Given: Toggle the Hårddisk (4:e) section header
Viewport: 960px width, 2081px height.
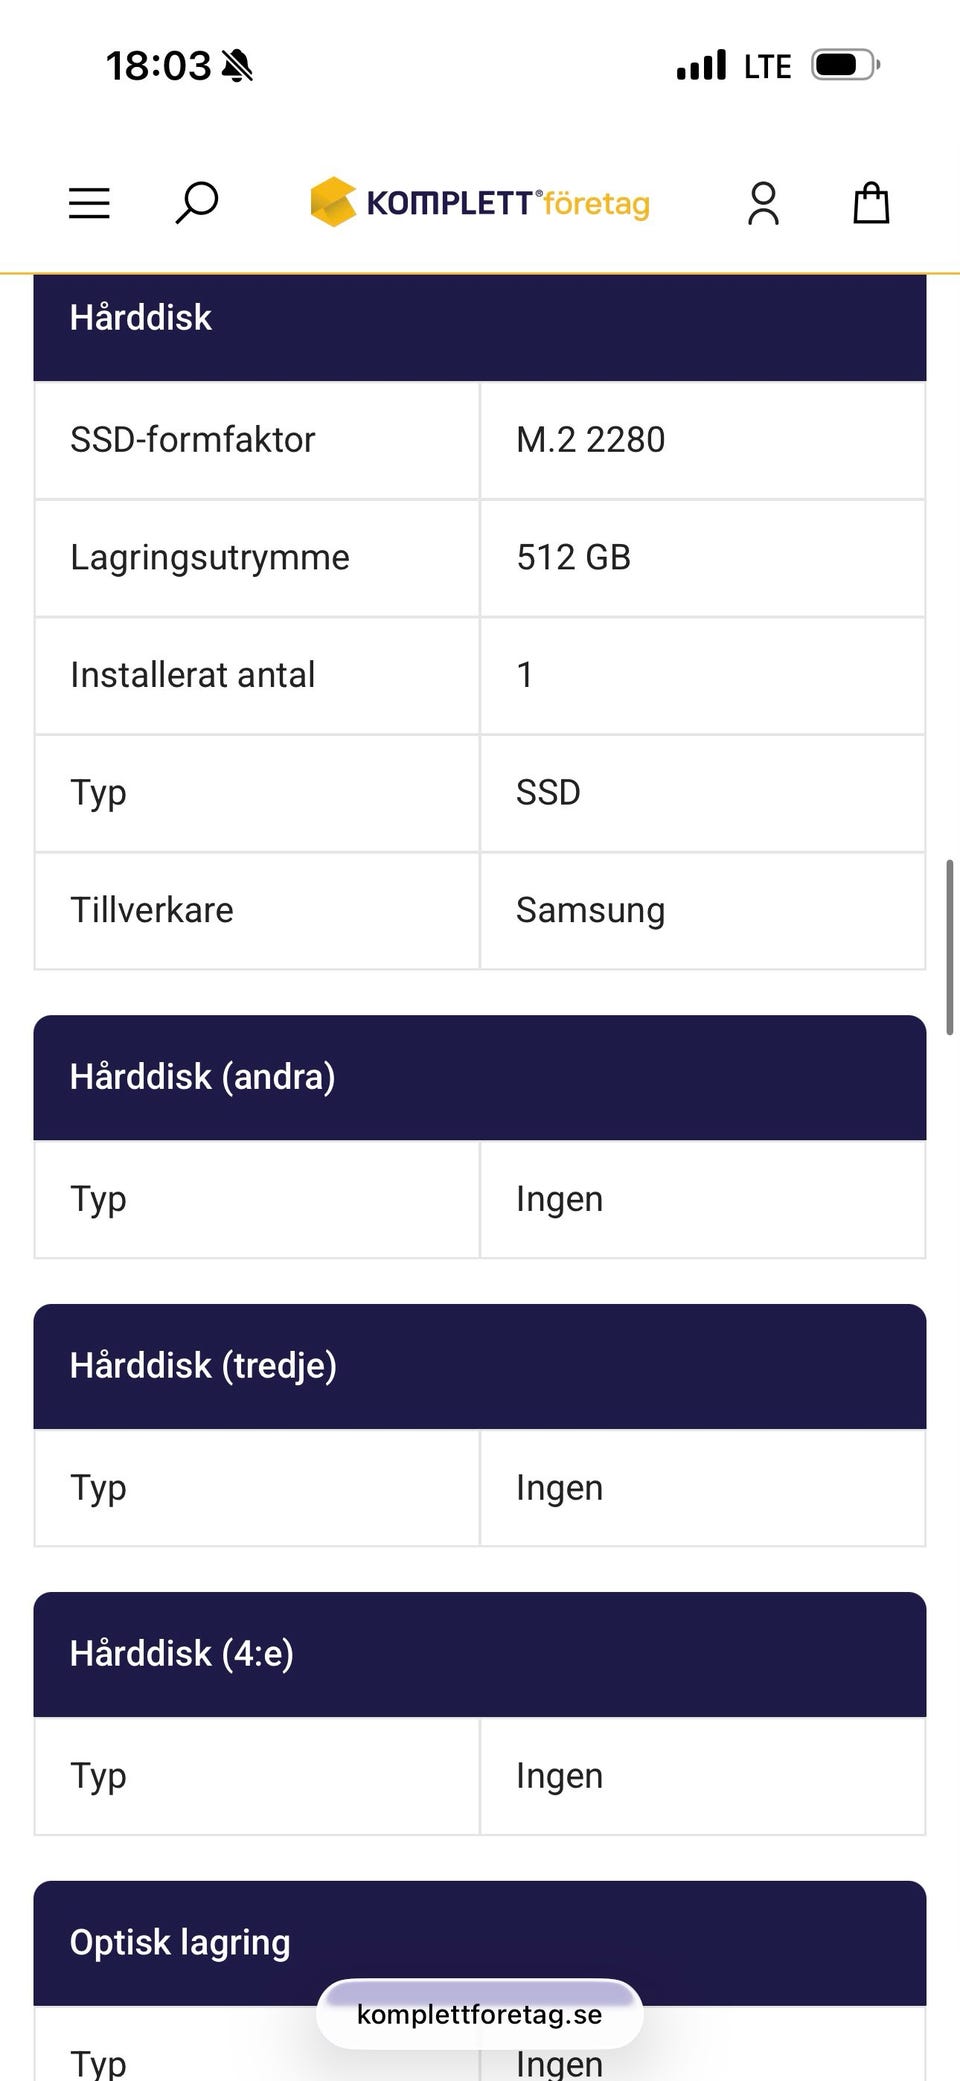Looking at the screenshot, I should [x=480, y=1654].
